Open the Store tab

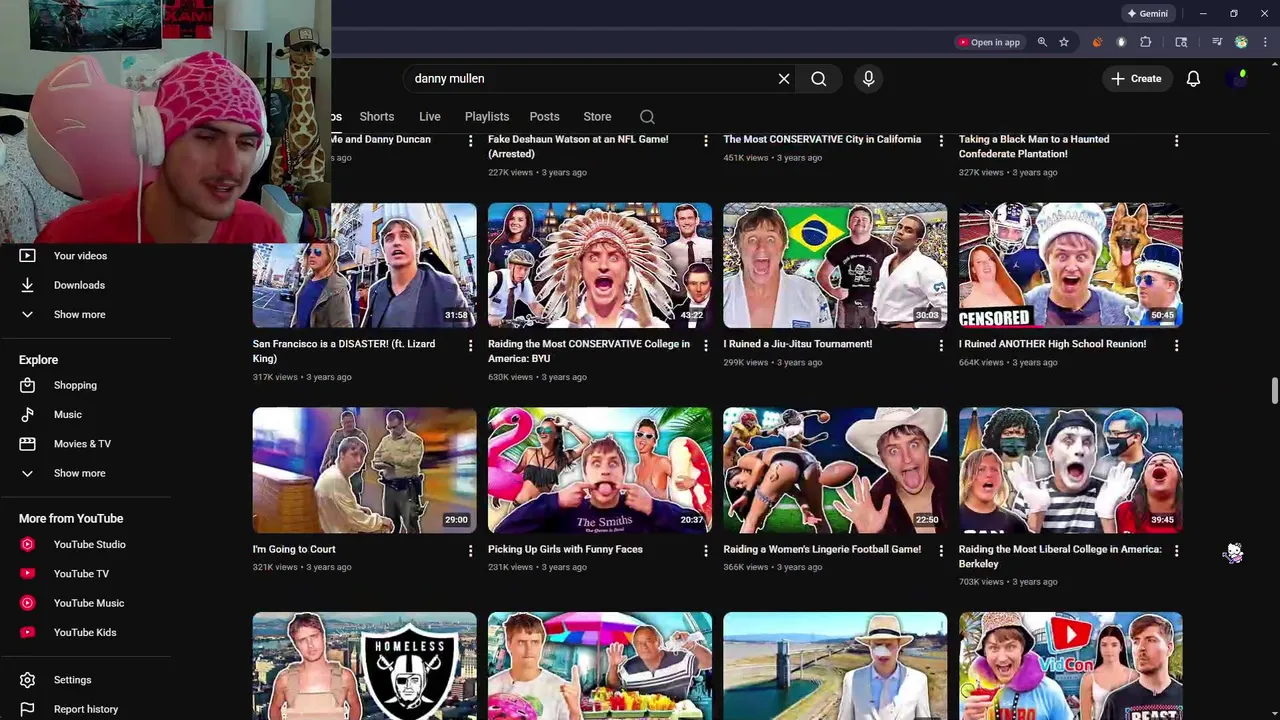(597, 117)
